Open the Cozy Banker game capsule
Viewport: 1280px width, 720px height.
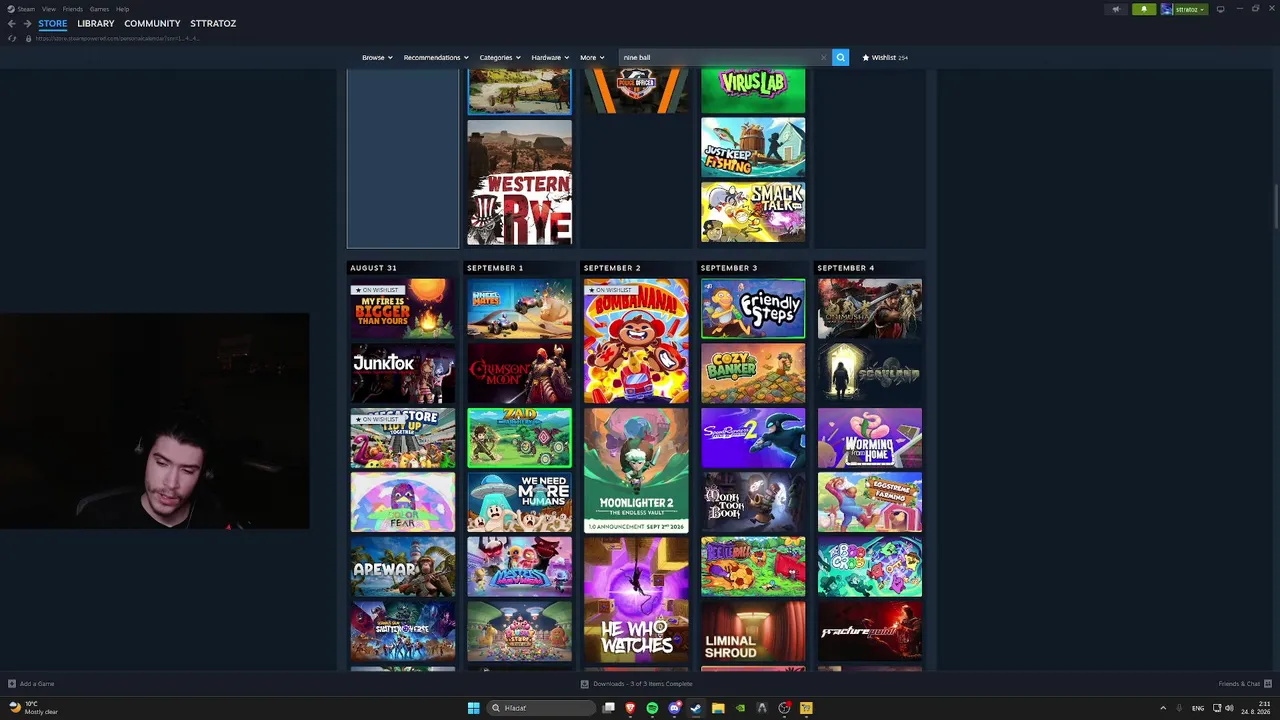753,373
